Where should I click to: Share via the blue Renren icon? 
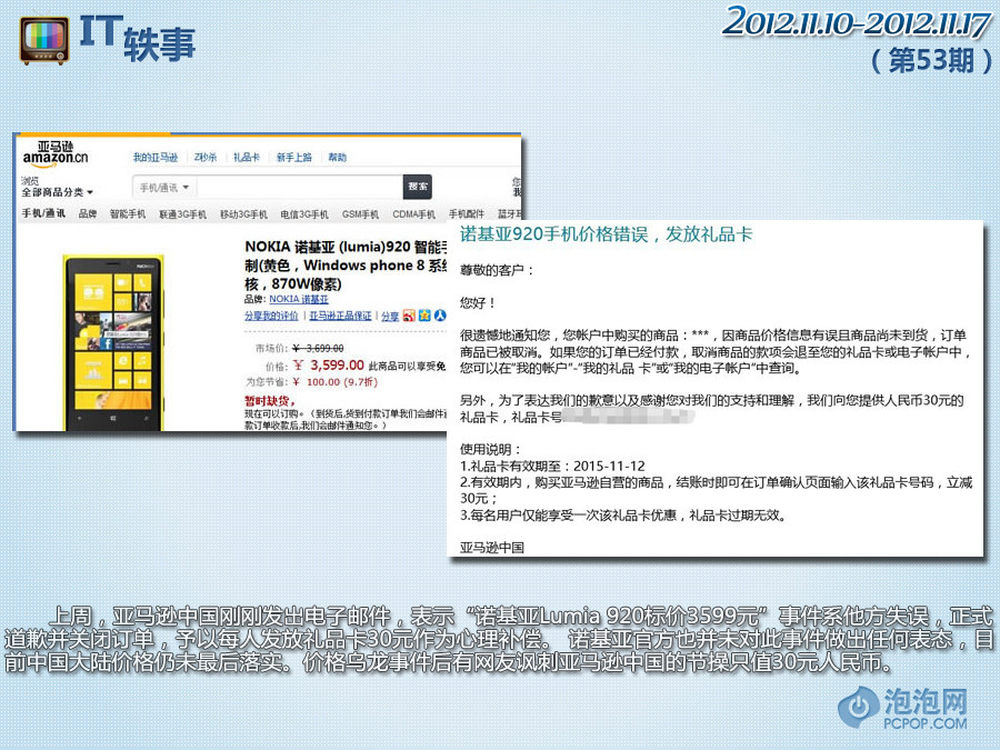[x=440, y=315]
